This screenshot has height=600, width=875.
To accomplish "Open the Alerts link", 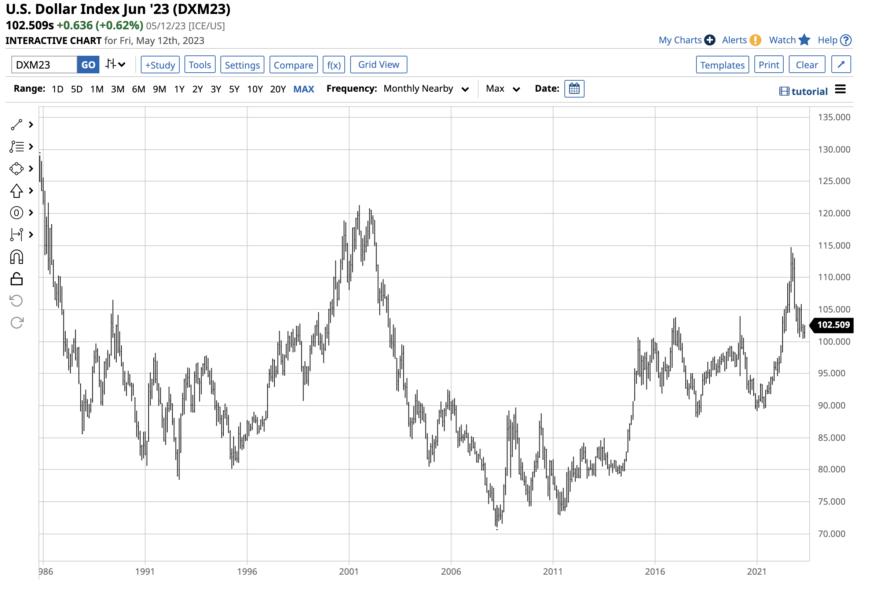I will point(734,40).
